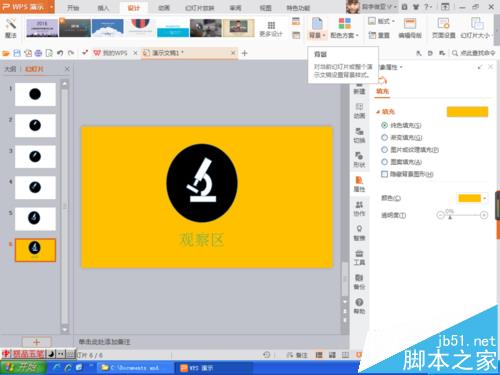
Task: Select slide 5 thumbnail
Action: 35,219
